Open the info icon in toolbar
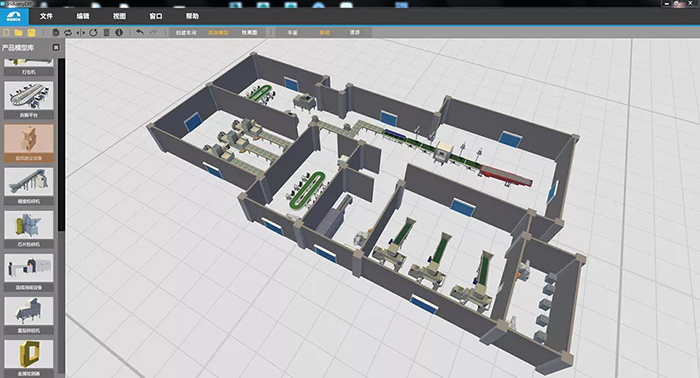The height and width of the screenshot is (378, 700). tap(119, 33)
